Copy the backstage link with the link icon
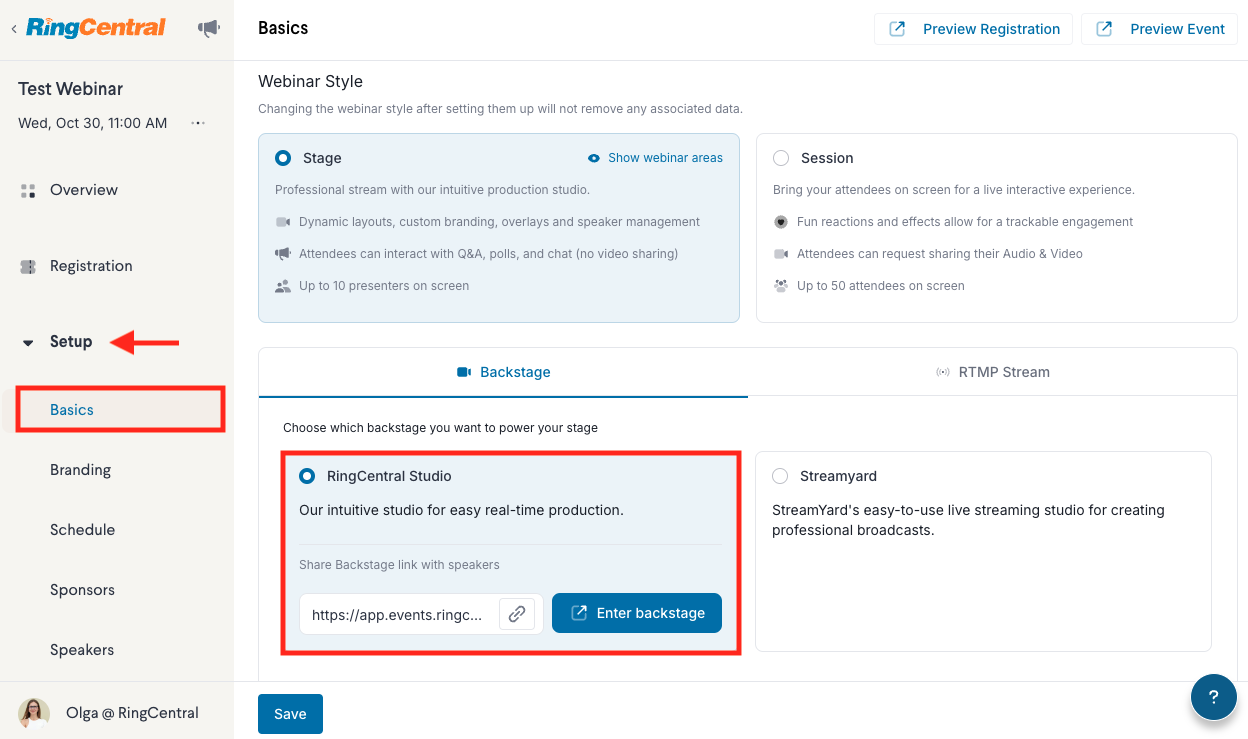Image resolution: width=1248 pixels, height=739 pixels. (517, 614)
